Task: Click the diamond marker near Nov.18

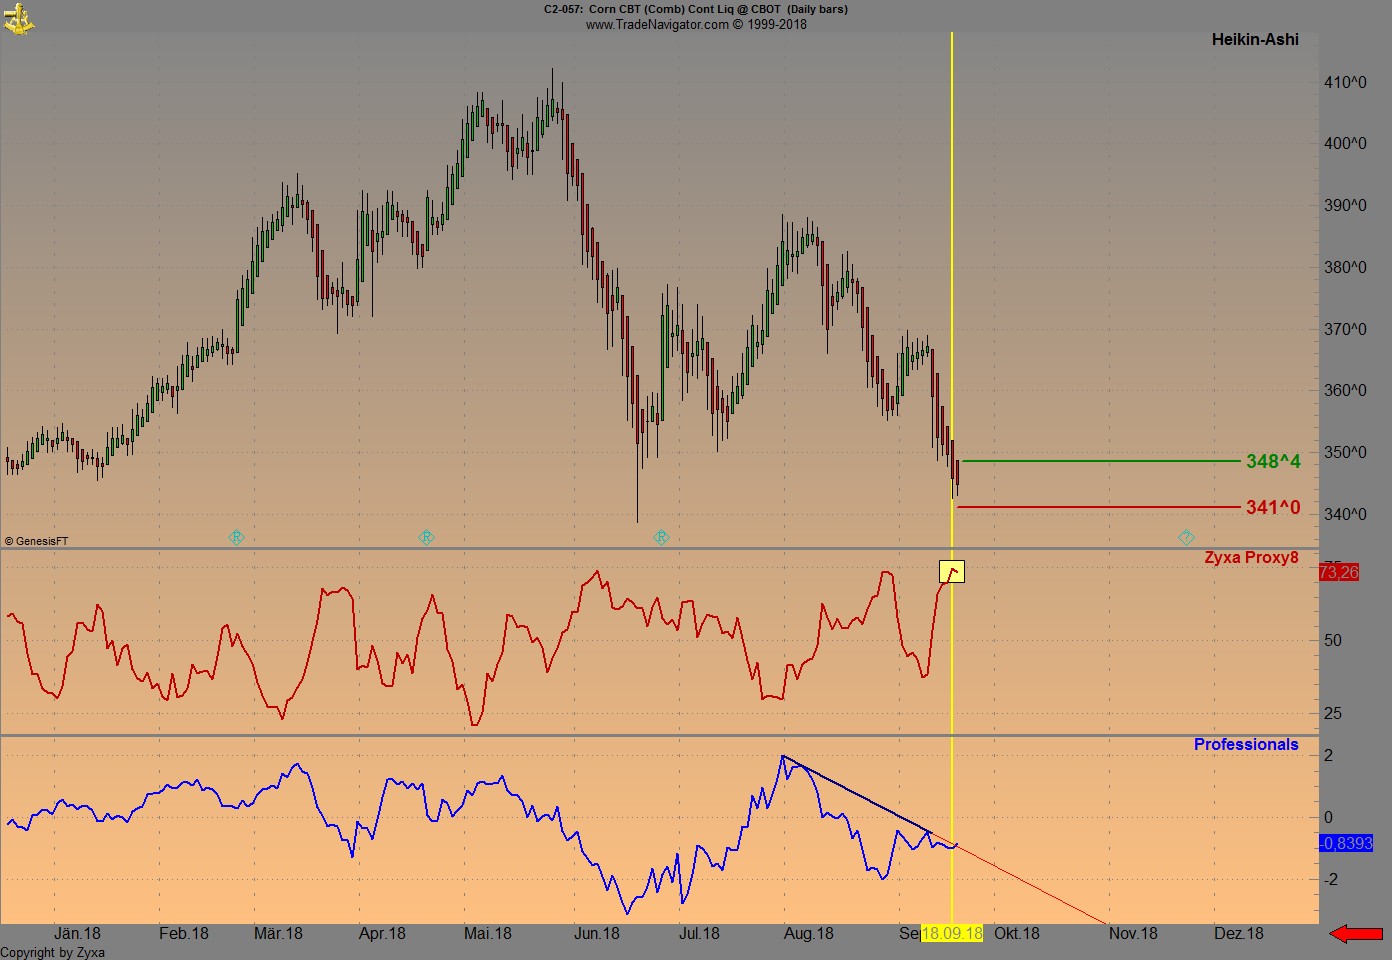Action: (1186, 537)
